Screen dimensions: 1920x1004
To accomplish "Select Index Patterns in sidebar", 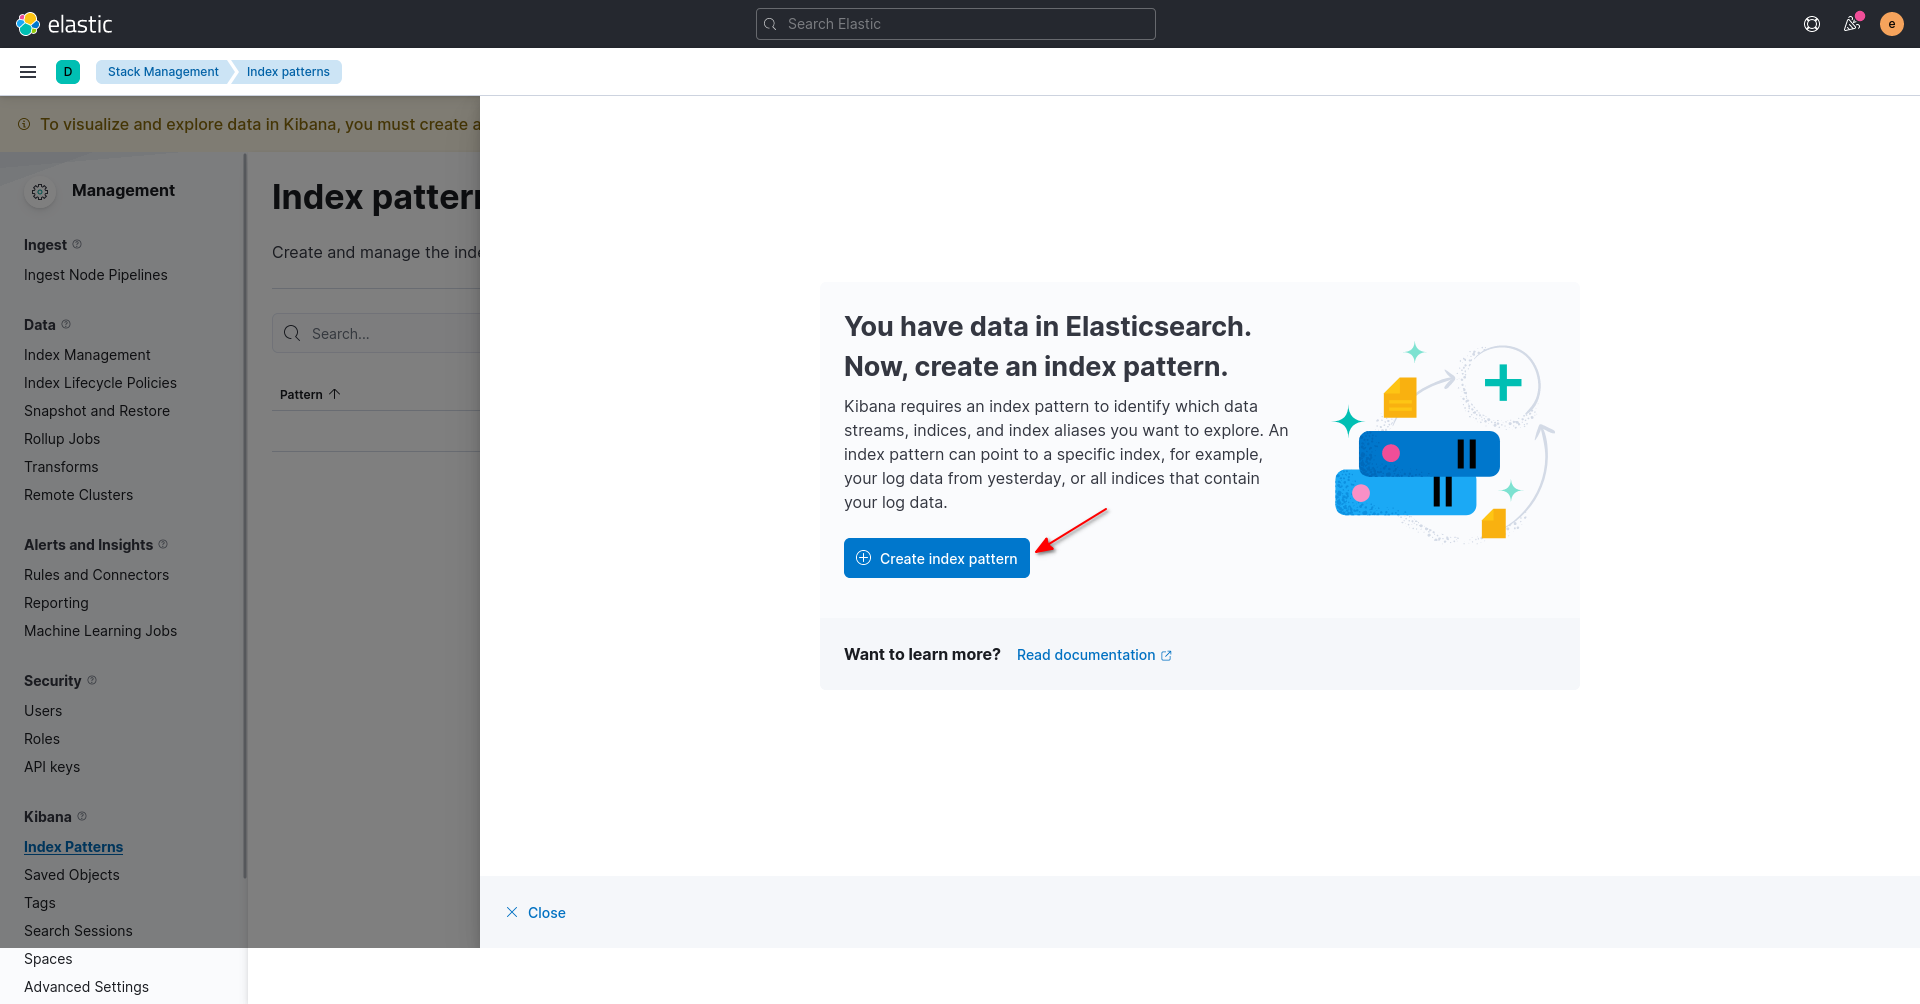I will pos(73,847).
